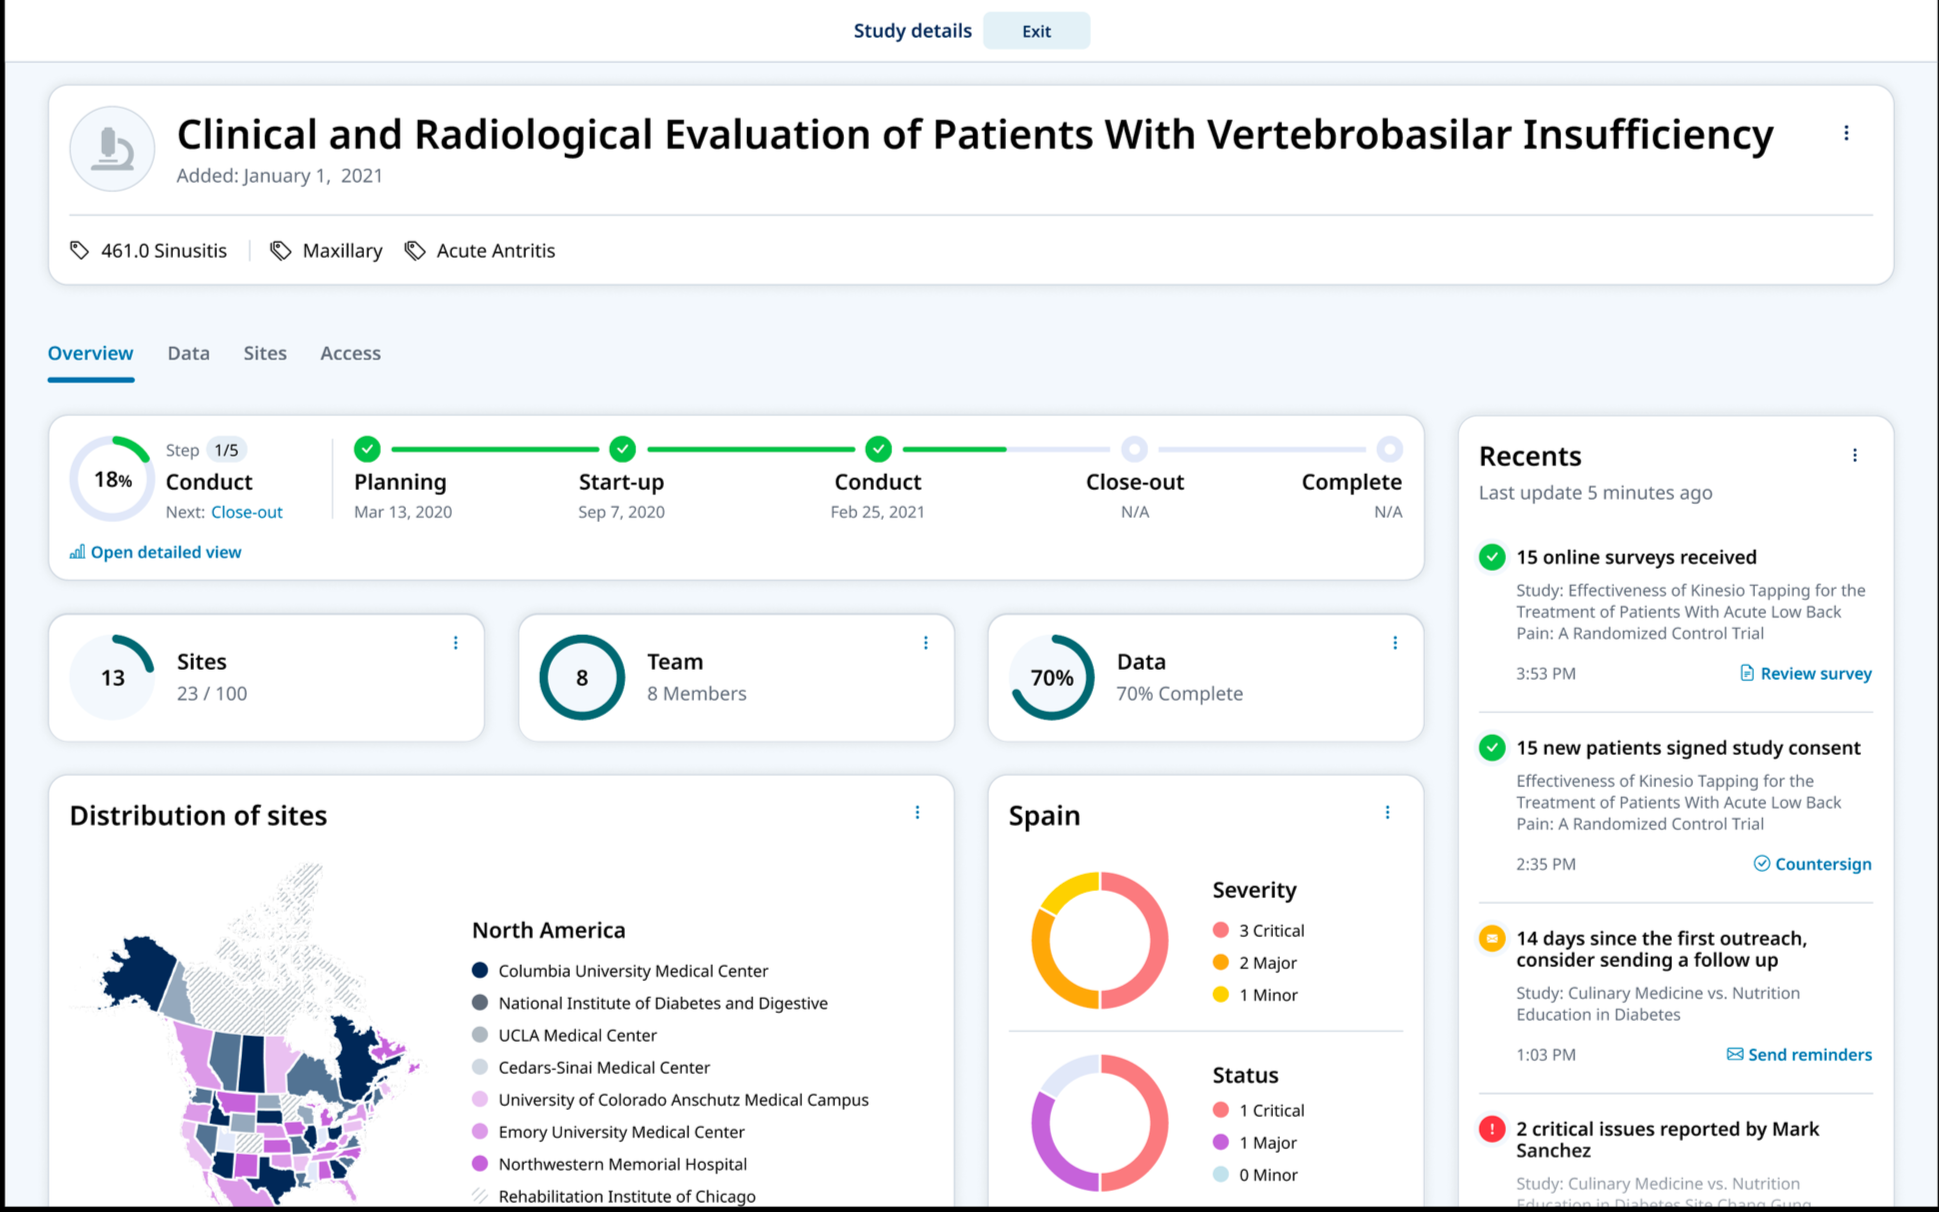This screenshot has width=1939, height=1212.
Task: Open the Access tab
Action: coord(350,353)
